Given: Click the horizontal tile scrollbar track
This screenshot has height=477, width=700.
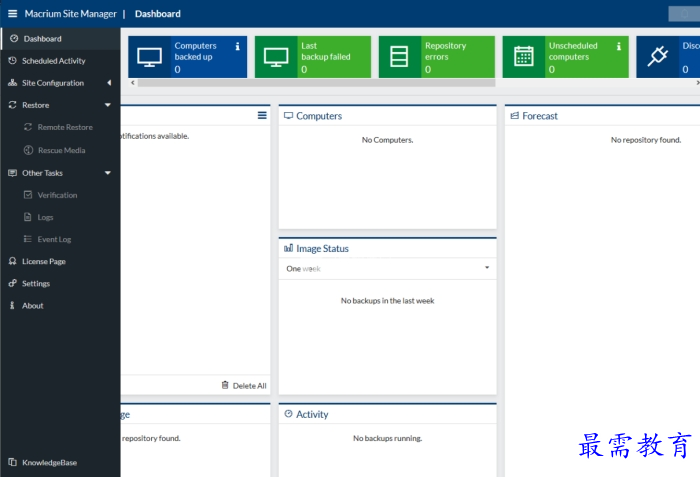Looking at the screenshot, I should (x=316, y=83).
